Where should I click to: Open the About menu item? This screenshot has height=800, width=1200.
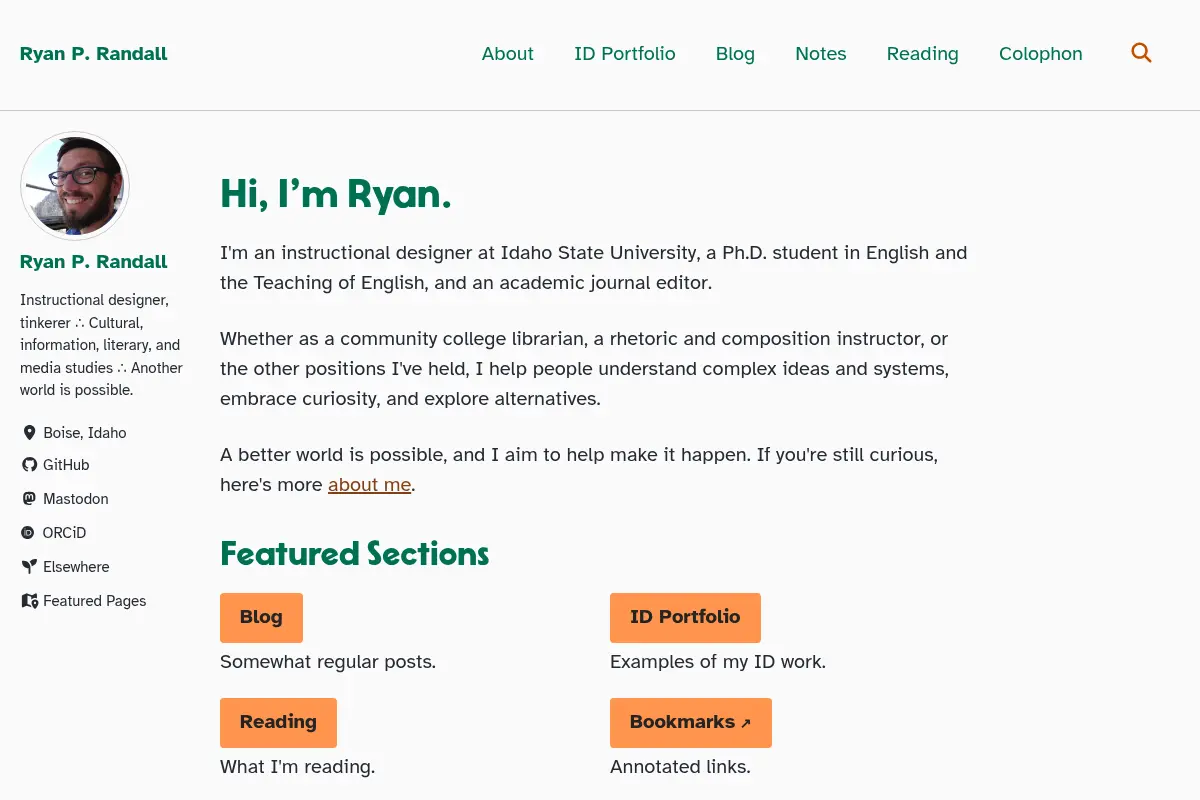coord(508,54)
